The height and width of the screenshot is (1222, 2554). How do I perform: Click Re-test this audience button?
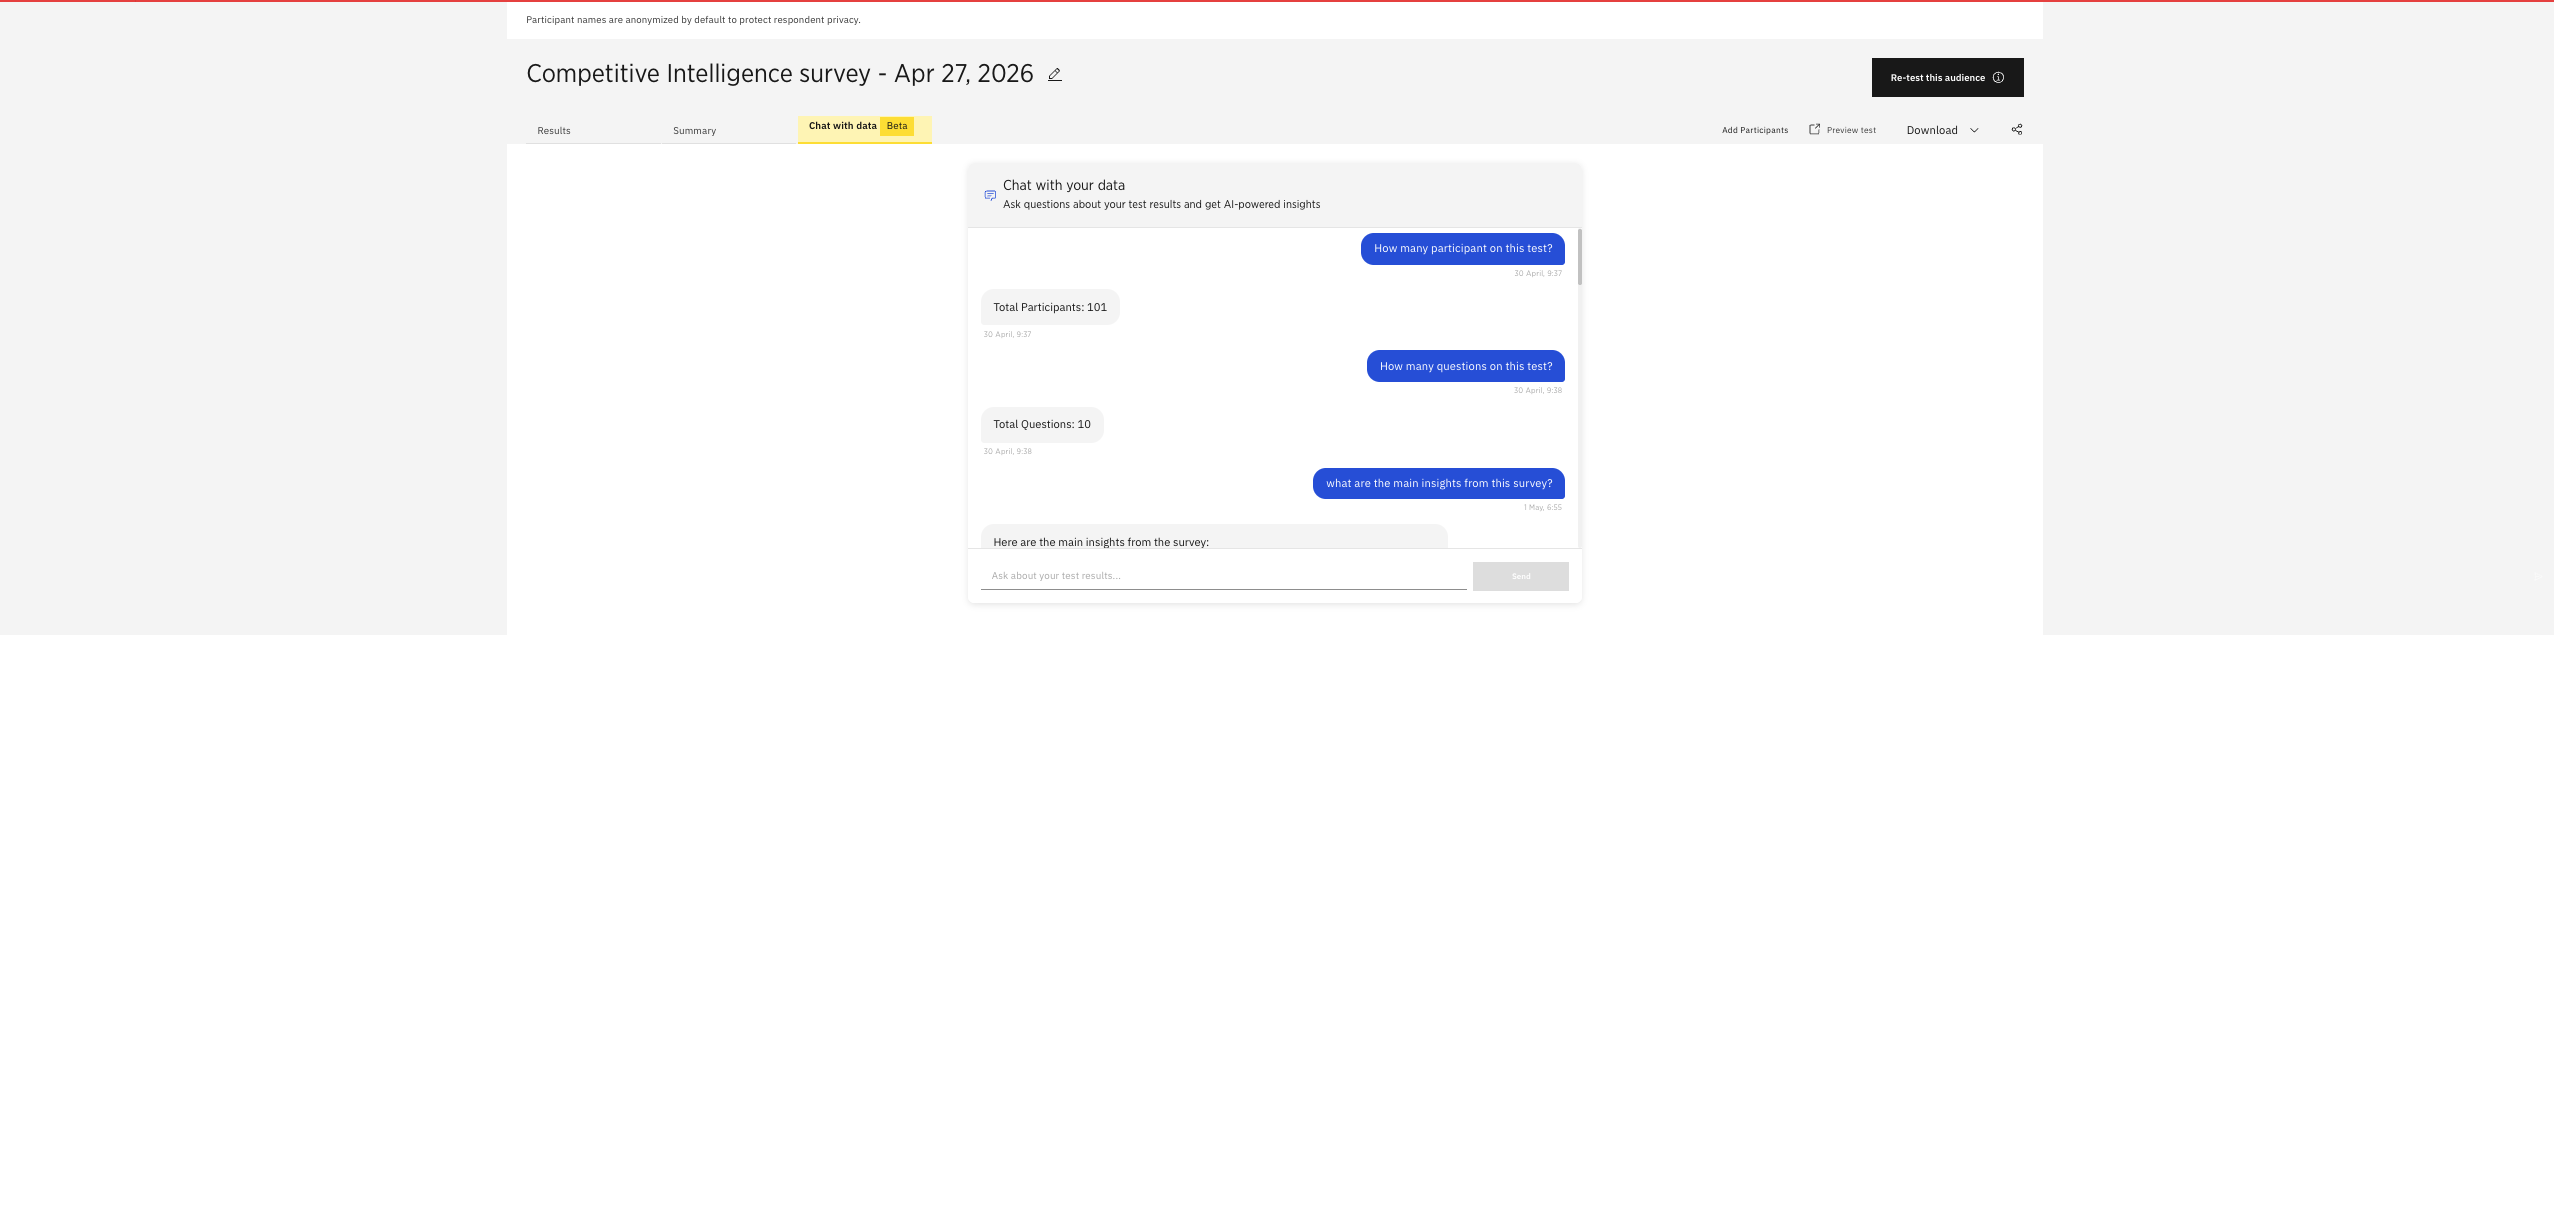(x=1947, y=78)
